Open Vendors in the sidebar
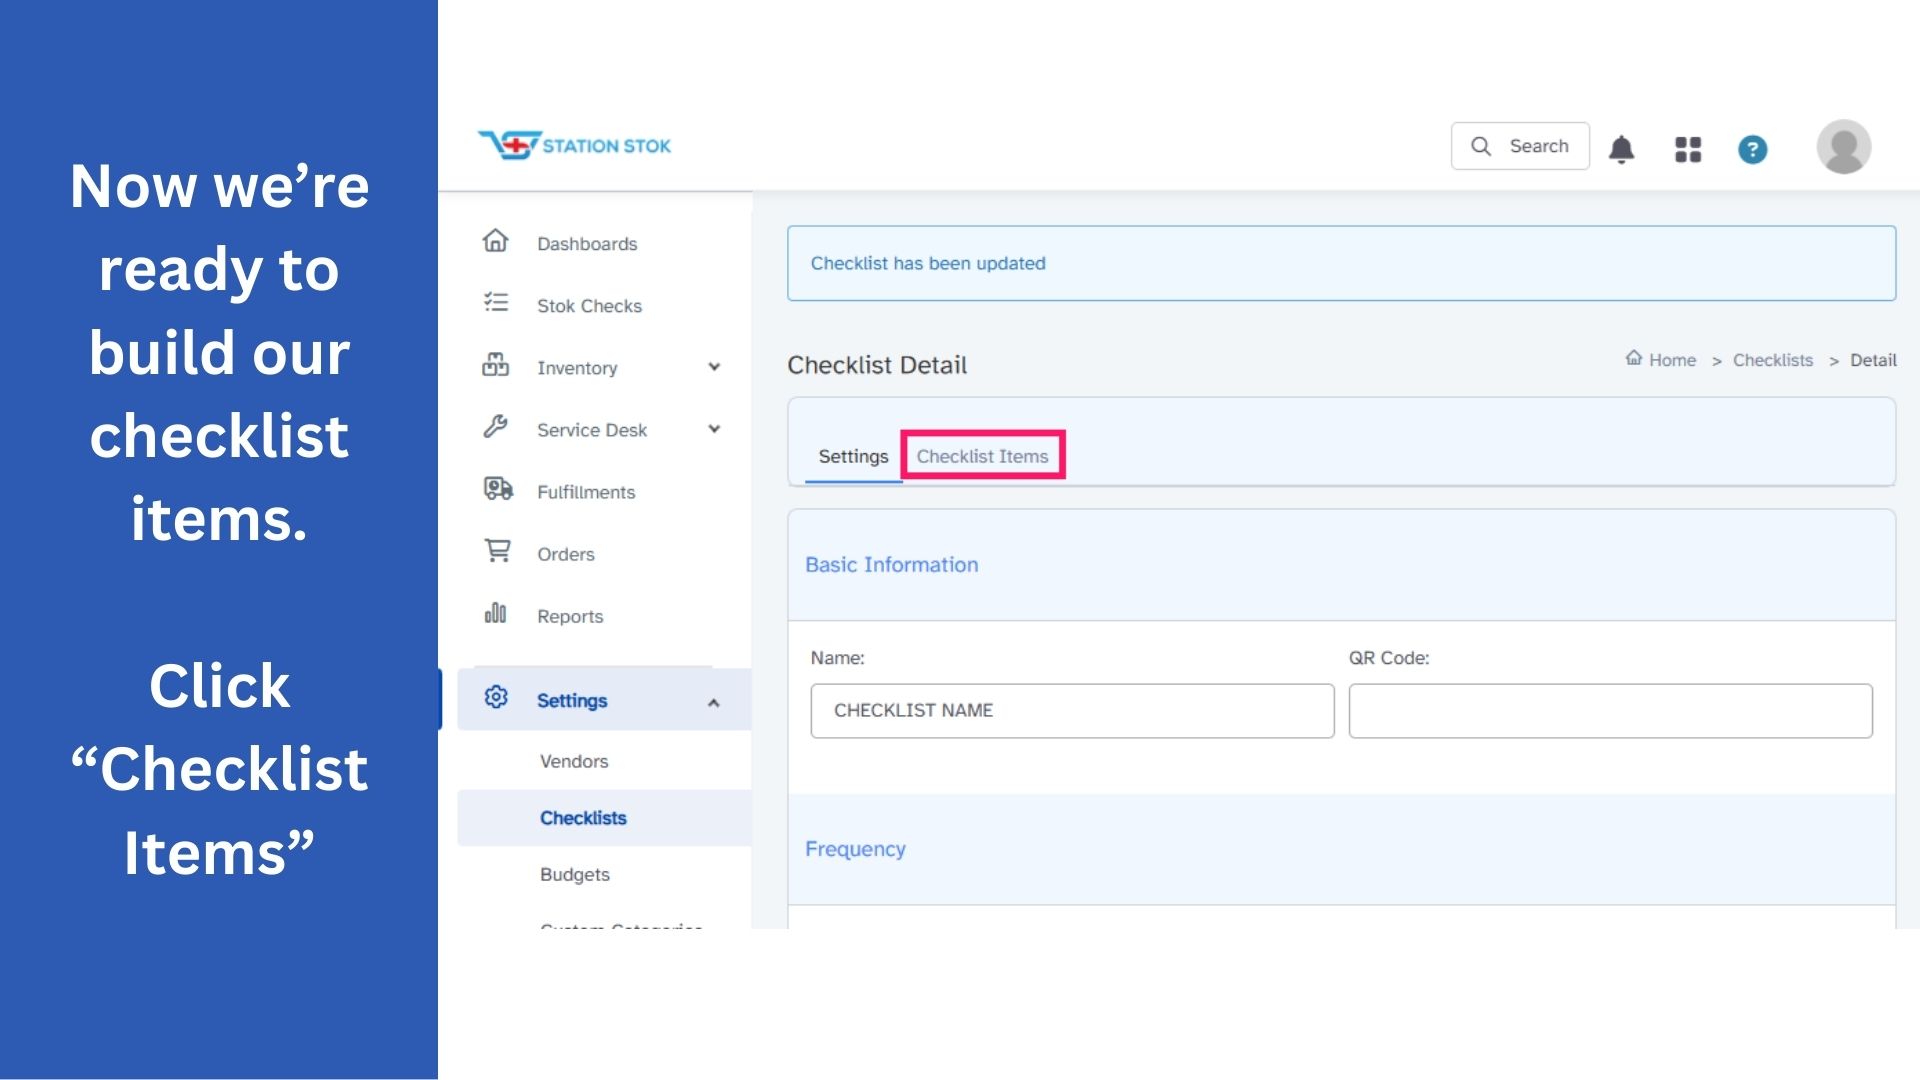This screenshot has width=1920, height=1080. tap(574, 761)
